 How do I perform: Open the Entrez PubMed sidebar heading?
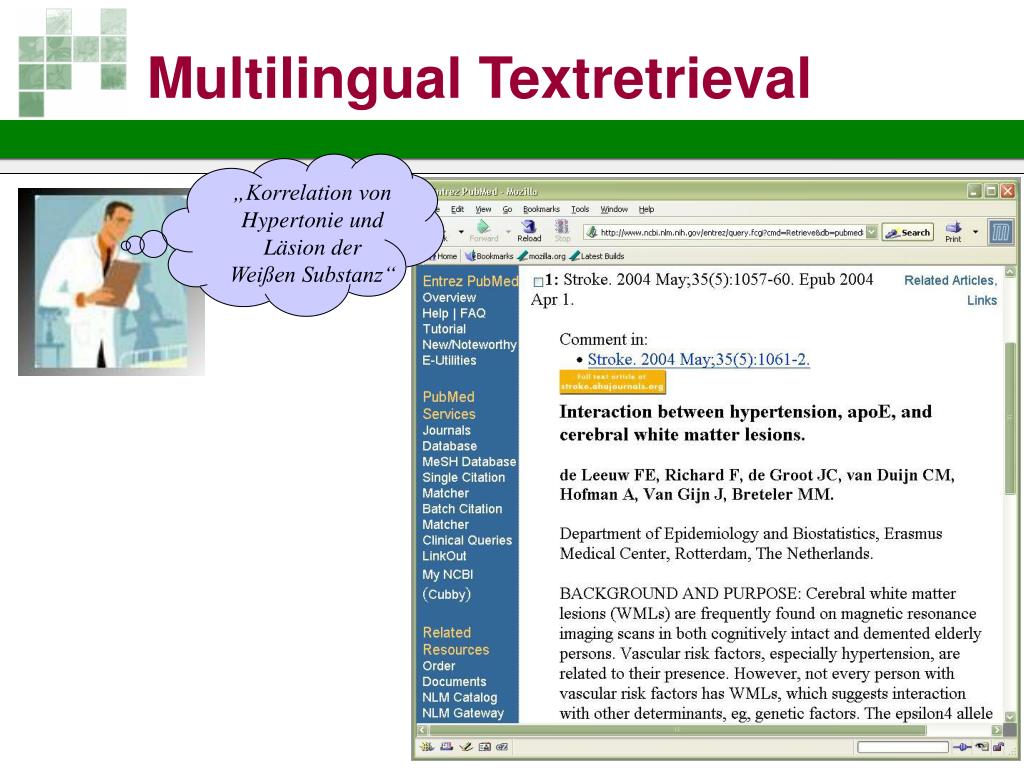(x=470, y=281)
